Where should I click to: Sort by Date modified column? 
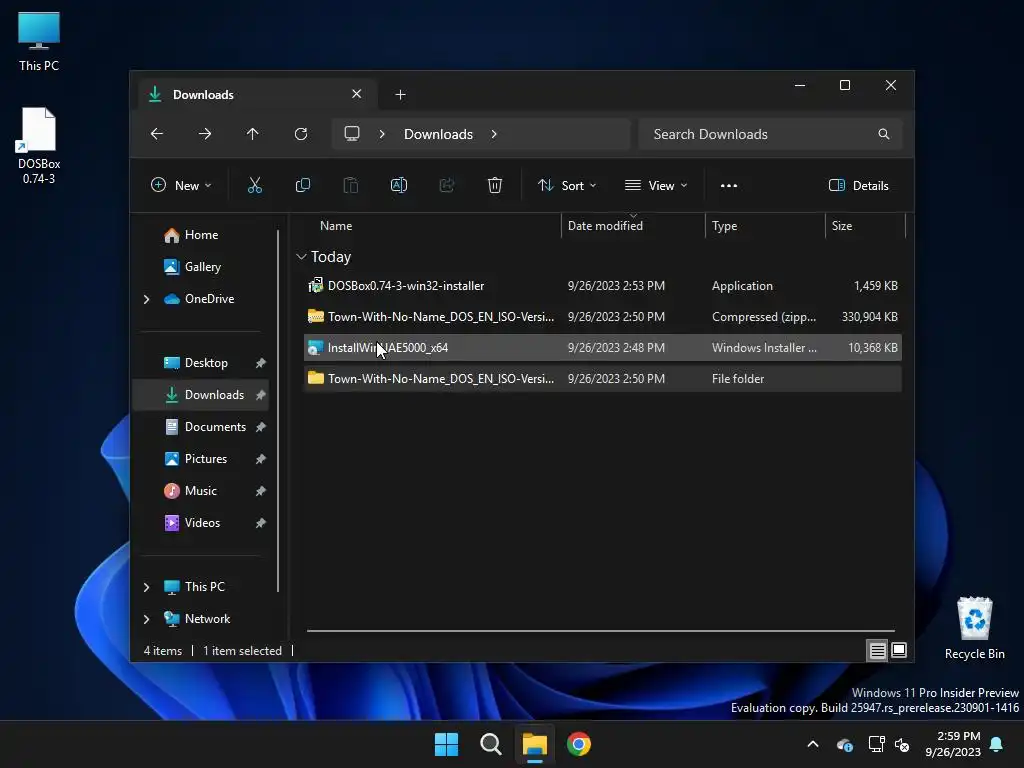(x=605, y=226)
